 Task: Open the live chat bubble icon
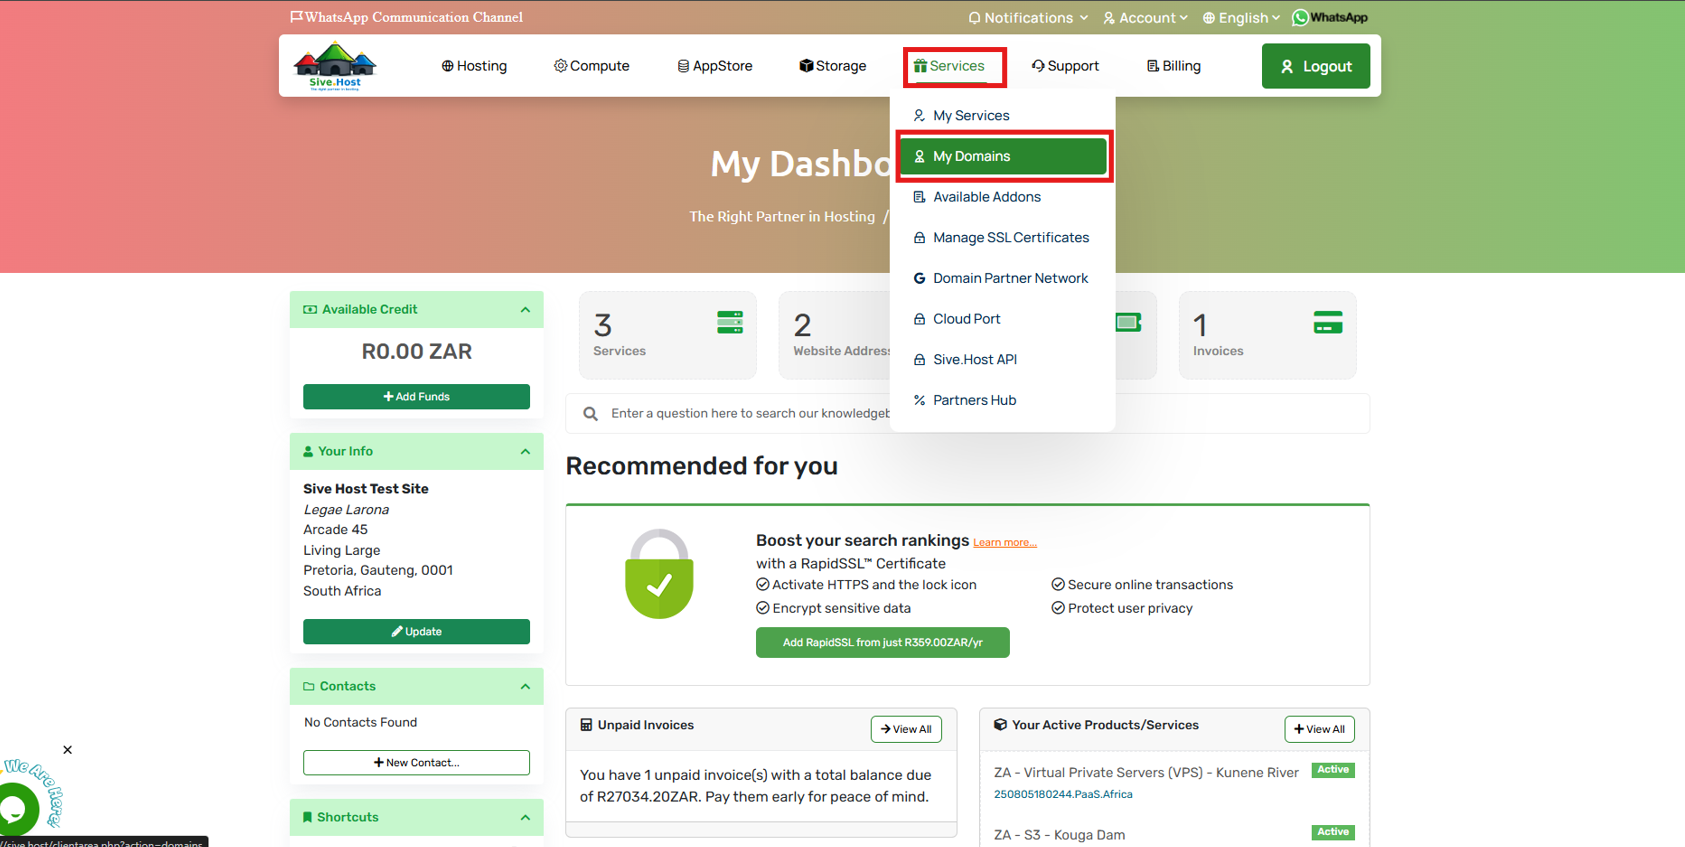16,808
